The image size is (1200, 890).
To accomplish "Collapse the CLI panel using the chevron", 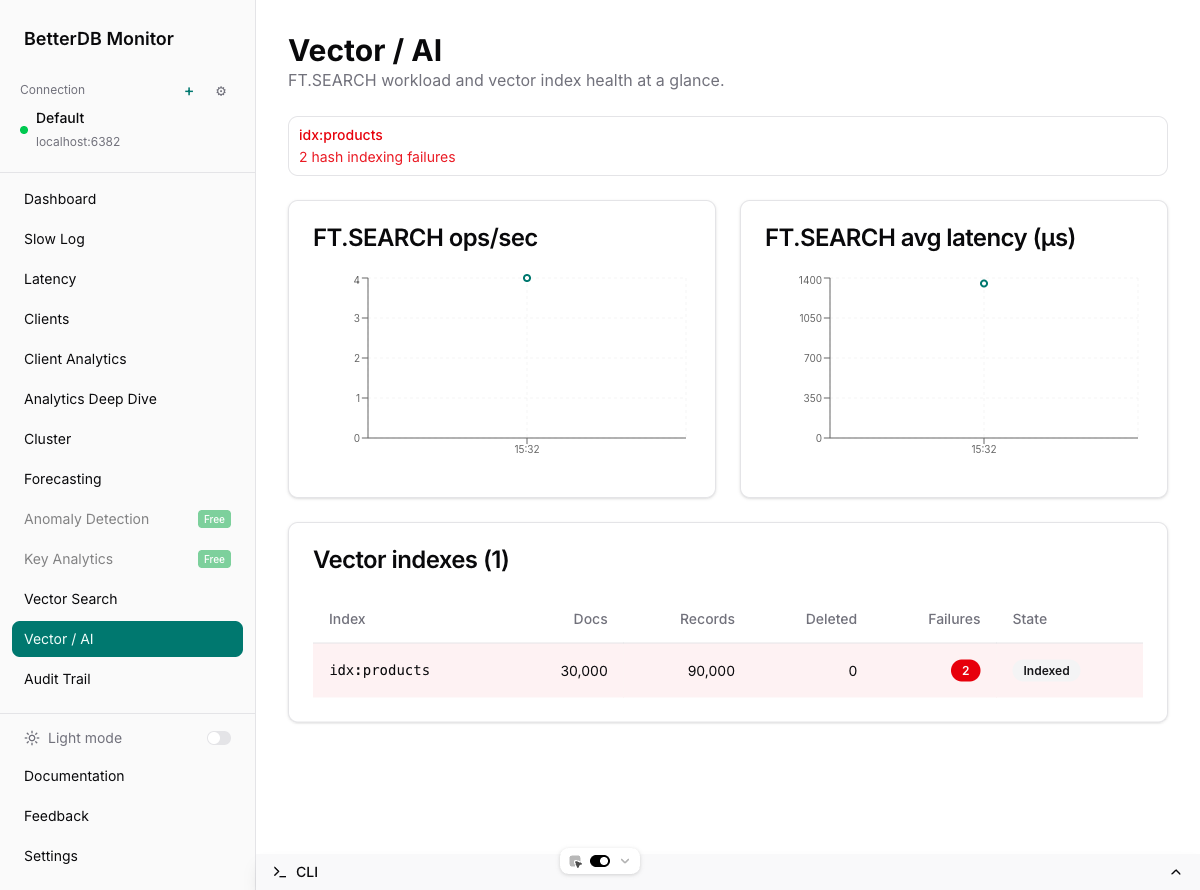I will pyautogui.click(x=1176, y=871).
